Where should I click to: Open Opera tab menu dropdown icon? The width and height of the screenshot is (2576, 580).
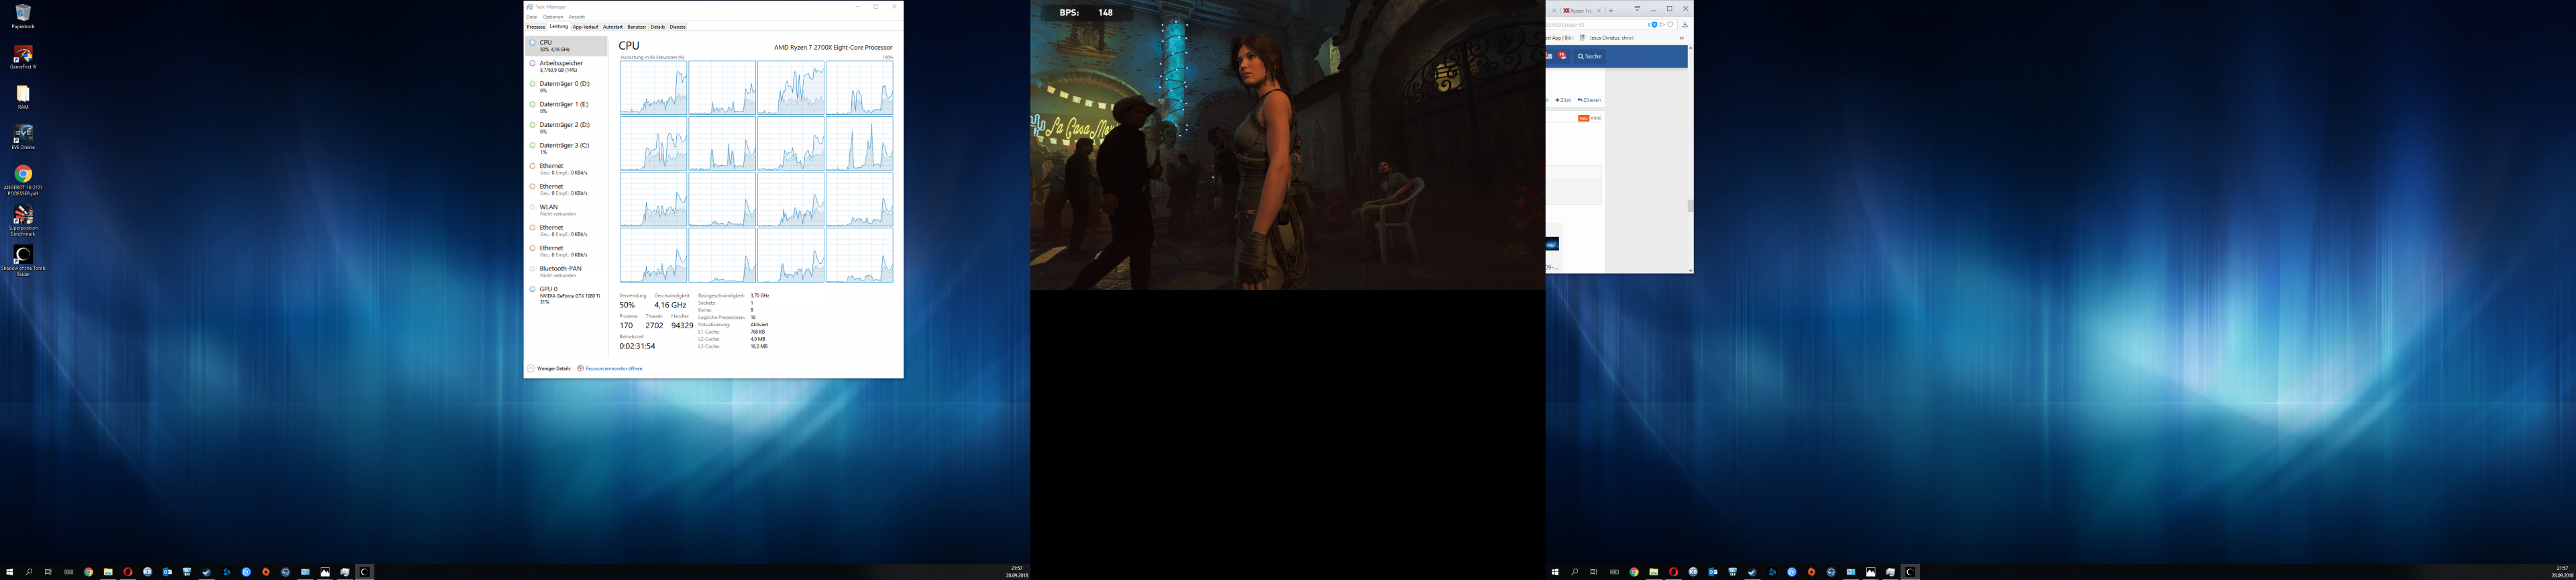[1637, 9]
